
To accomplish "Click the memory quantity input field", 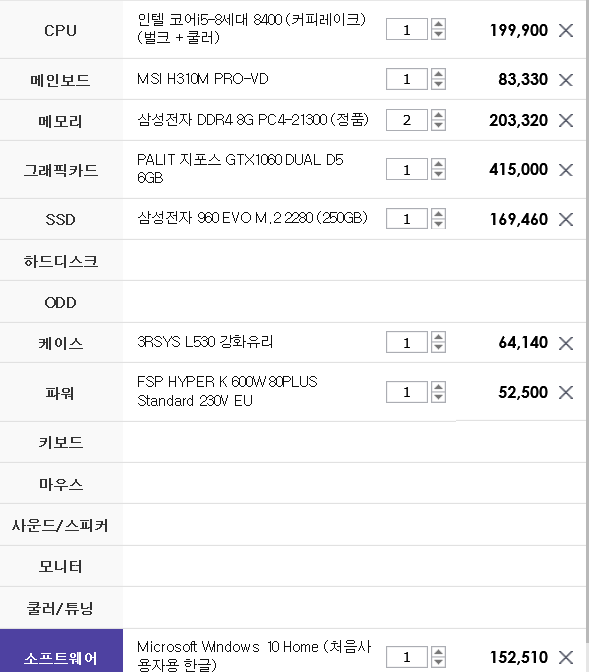I will point(407,120).
